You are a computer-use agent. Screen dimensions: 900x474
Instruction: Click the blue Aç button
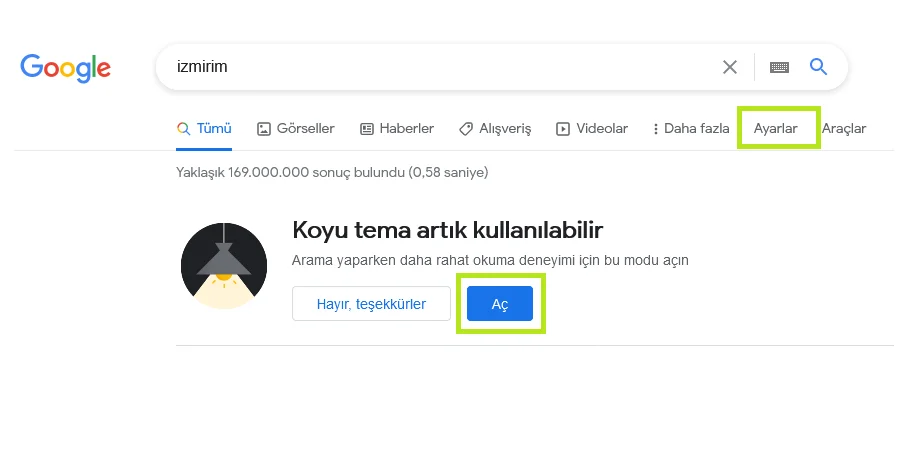click(x=500, y=304)
